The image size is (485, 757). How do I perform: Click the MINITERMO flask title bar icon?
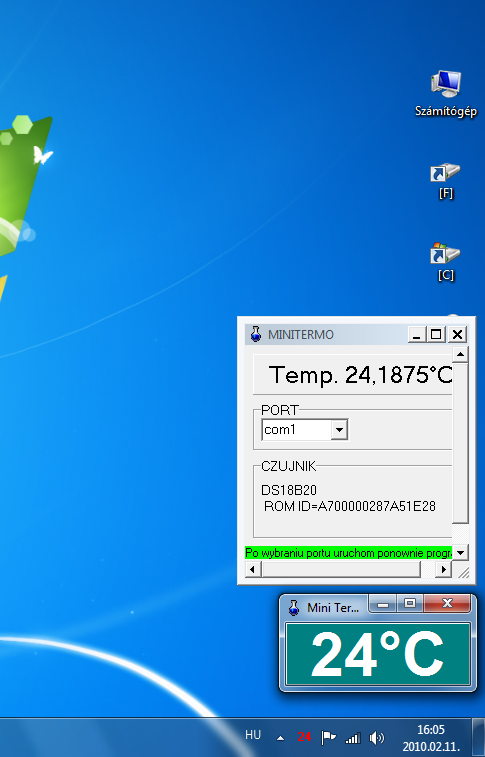click(256, 334)
